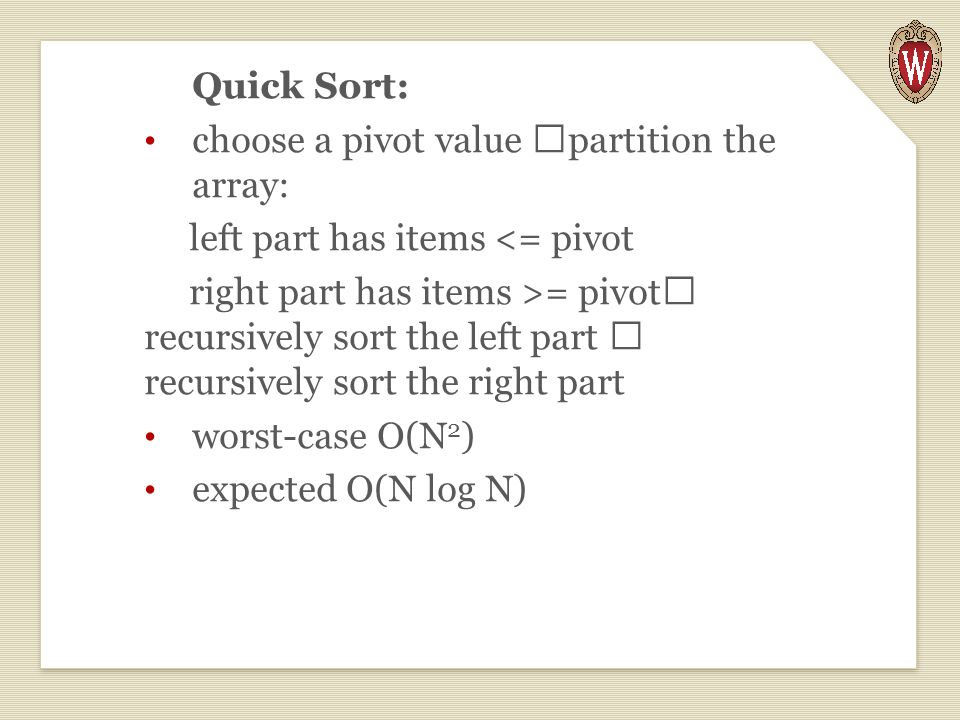Click the line 'left part has items <= pivot'
960x720 pixels.
pyautogui.click(x=411, y=239)
